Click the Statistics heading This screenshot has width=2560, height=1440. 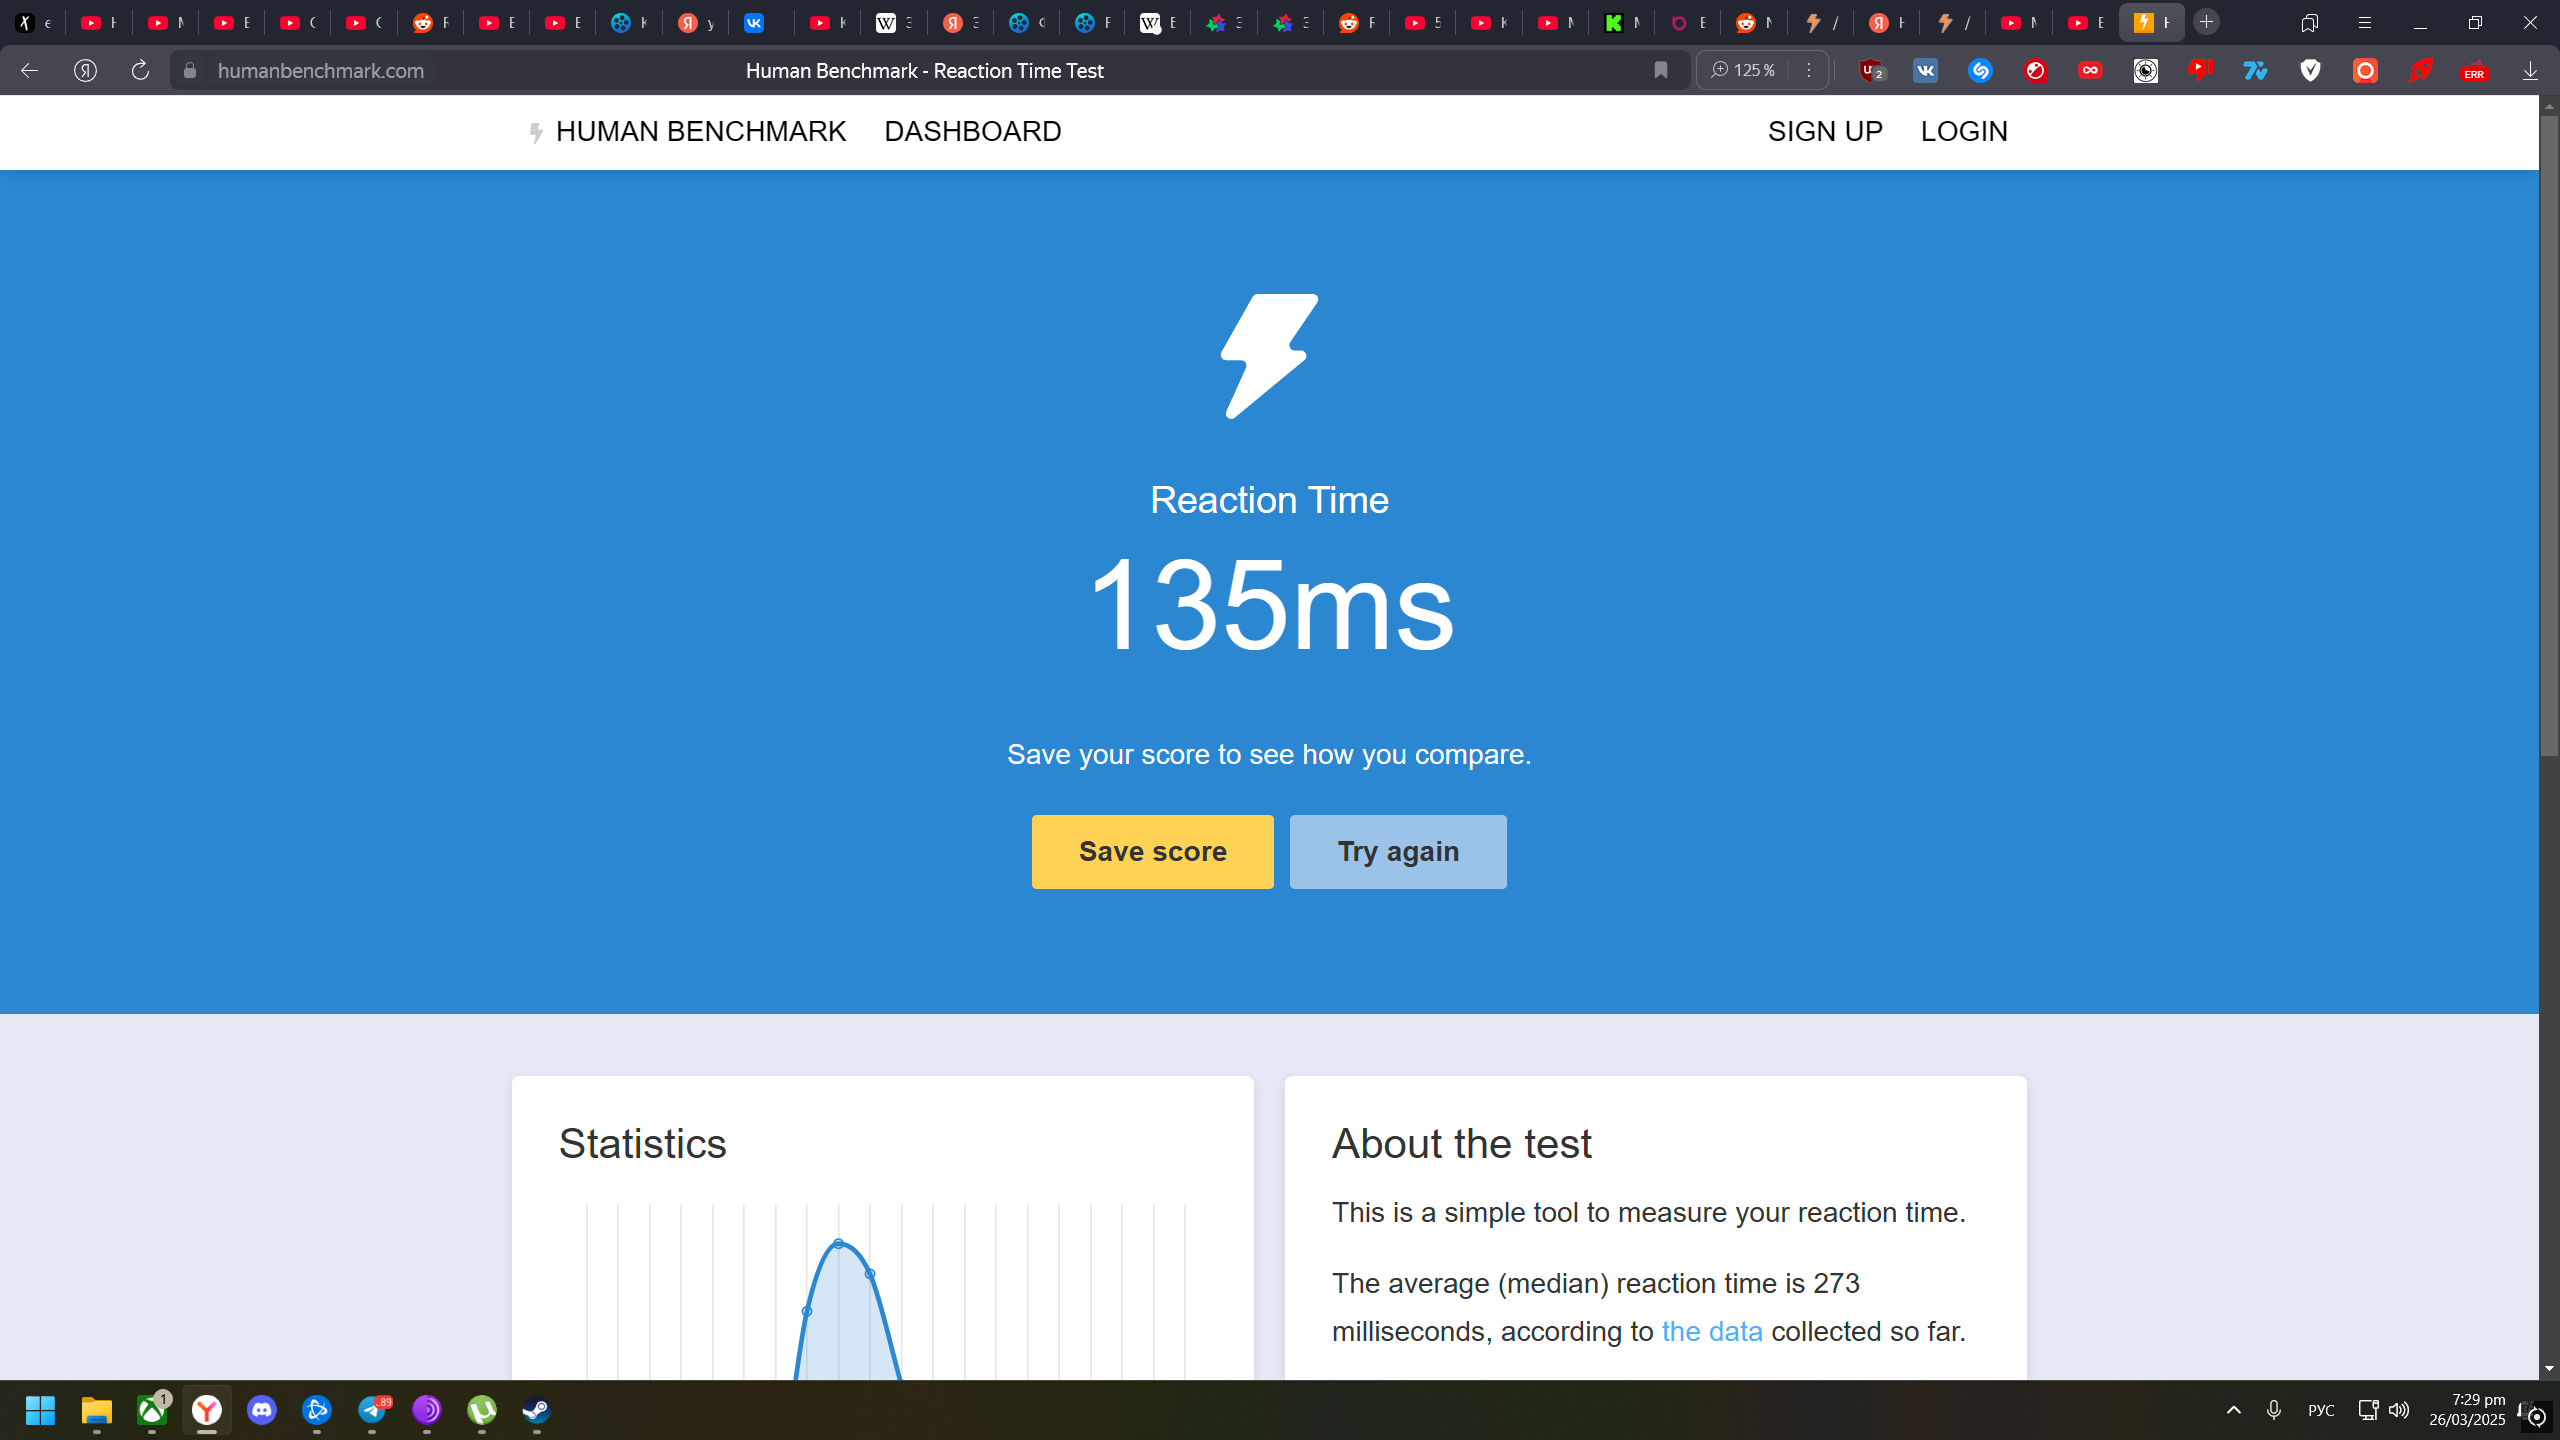tap(642, 1144)
